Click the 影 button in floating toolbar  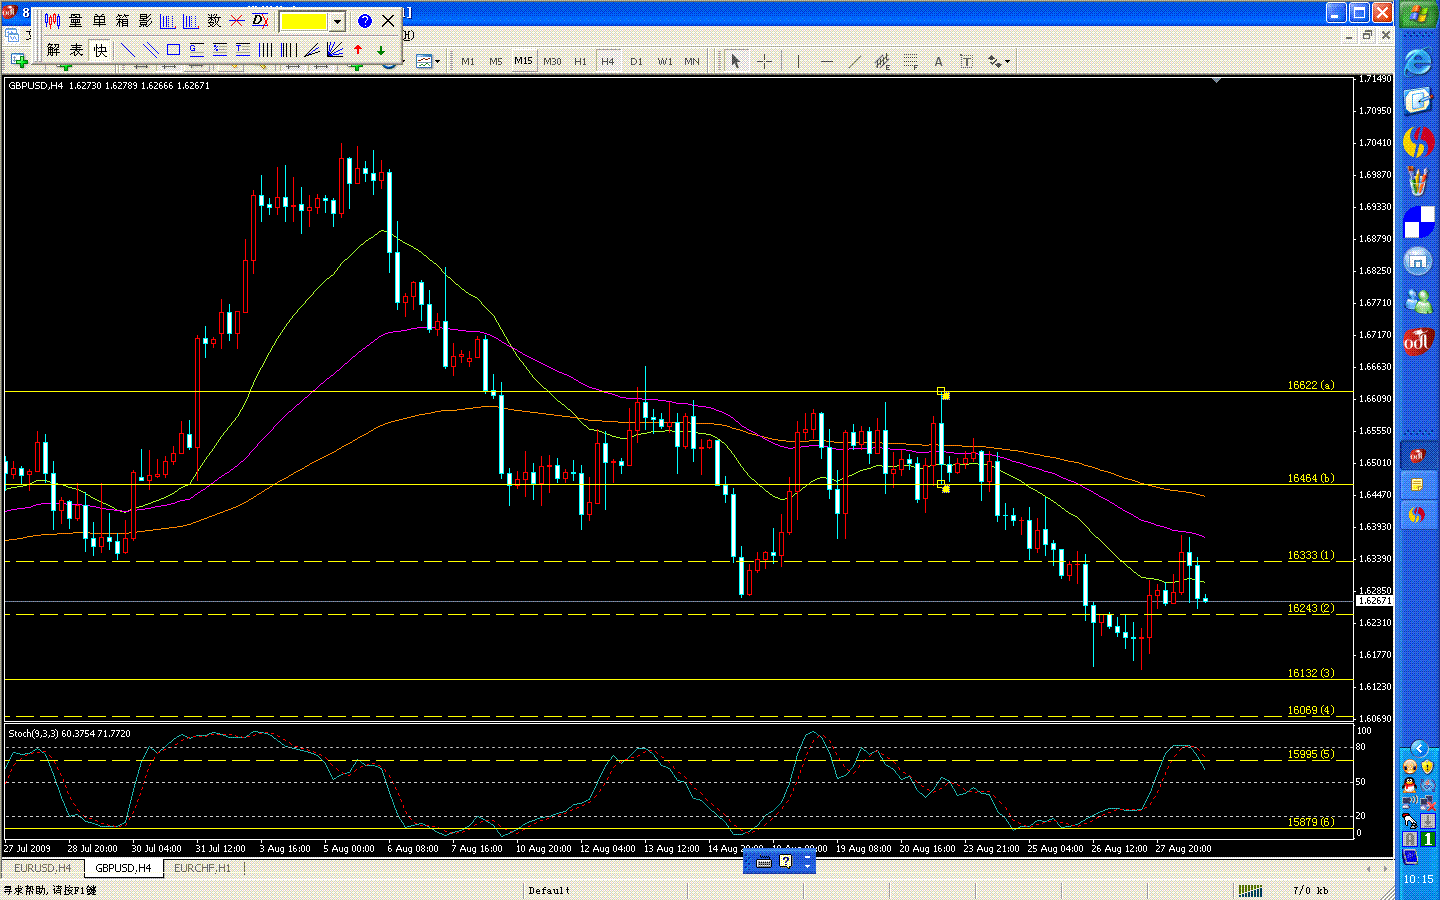pos(145,21)
